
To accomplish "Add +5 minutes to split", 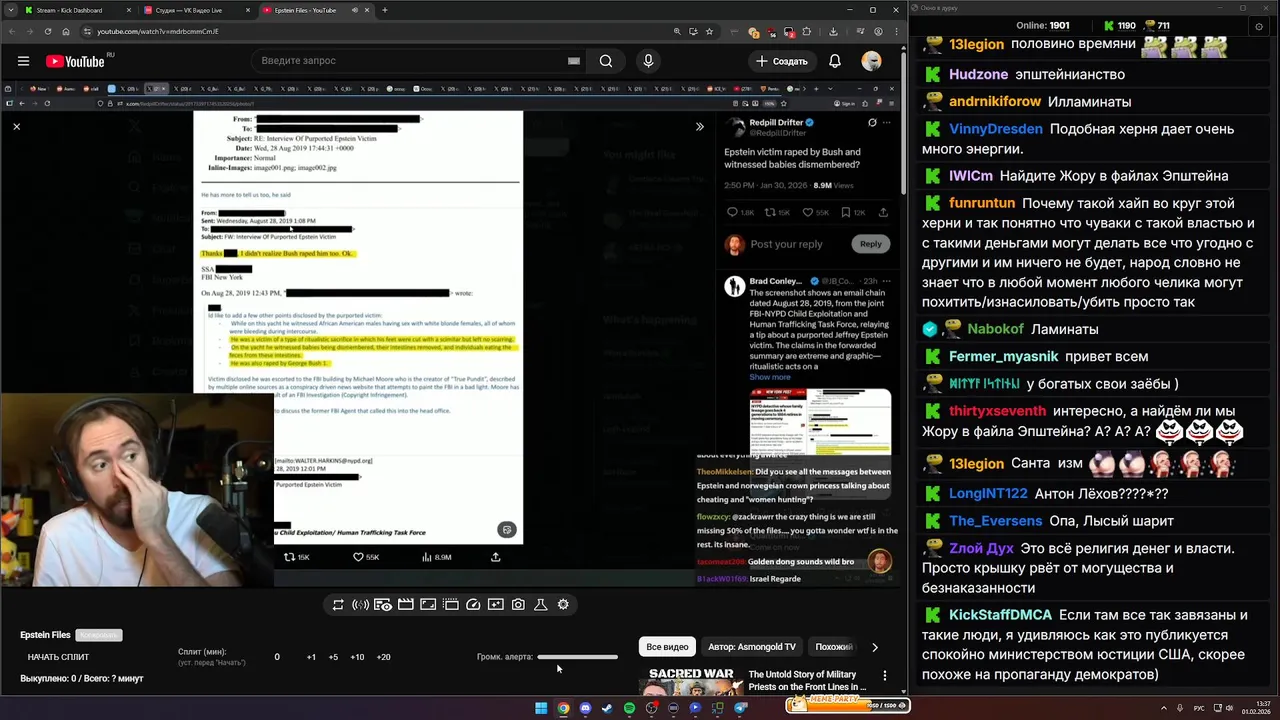I will click(x=333, y=657).
